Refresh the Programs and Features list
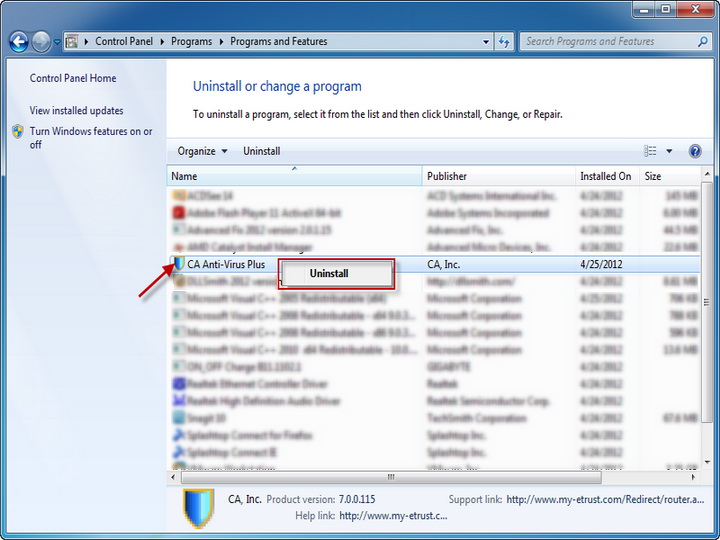 [504, 42]
